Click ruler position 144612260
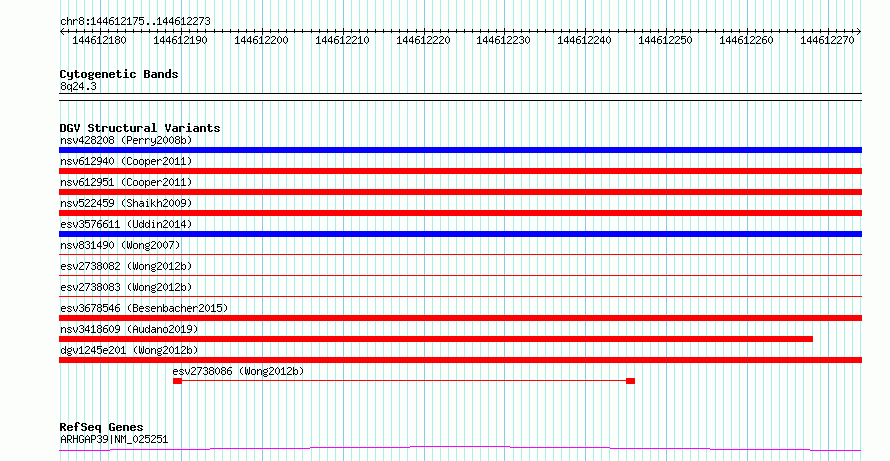 [746, 40]
